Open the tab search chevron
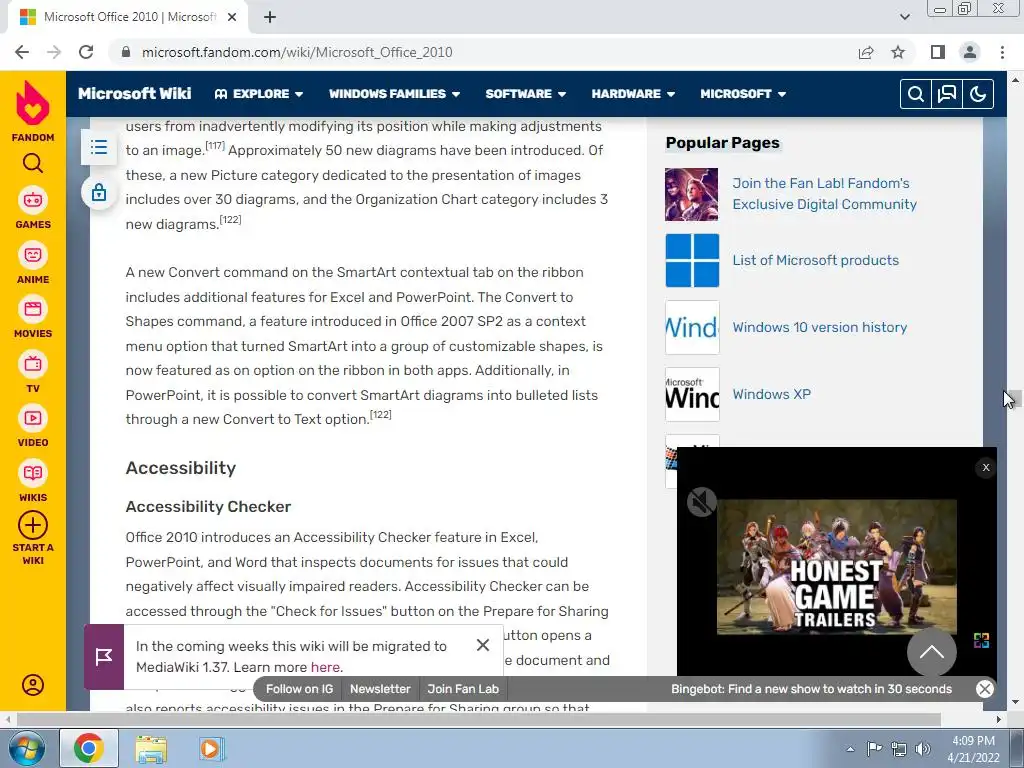1024x768 pixels. tap(904, 17)
